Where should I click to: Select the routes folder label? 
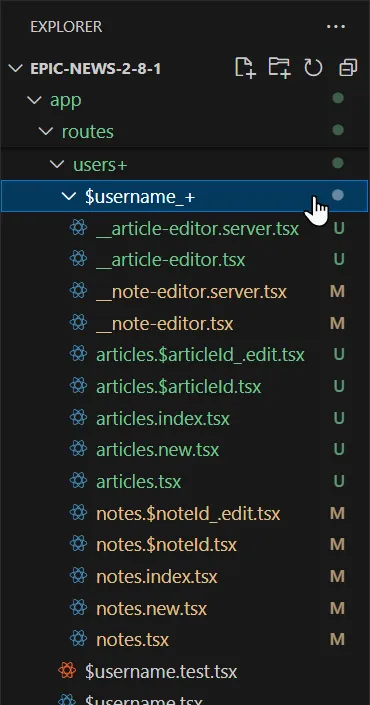(88, 132)
